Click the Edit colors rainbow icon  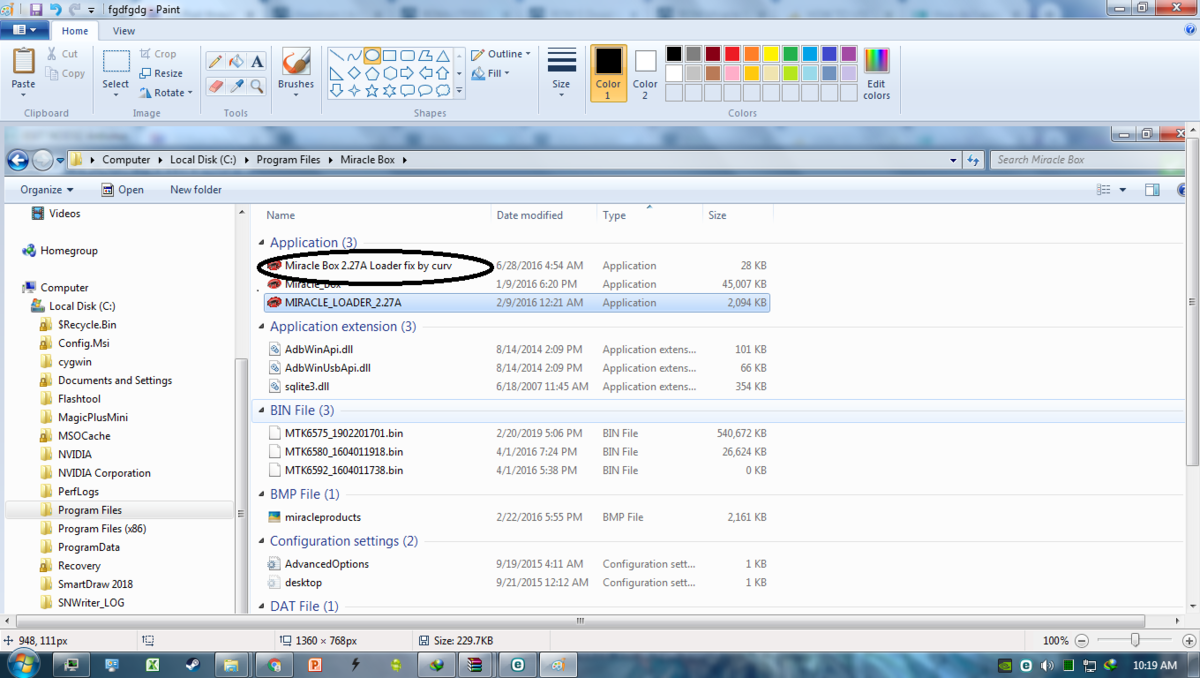(x=877, y=60)
